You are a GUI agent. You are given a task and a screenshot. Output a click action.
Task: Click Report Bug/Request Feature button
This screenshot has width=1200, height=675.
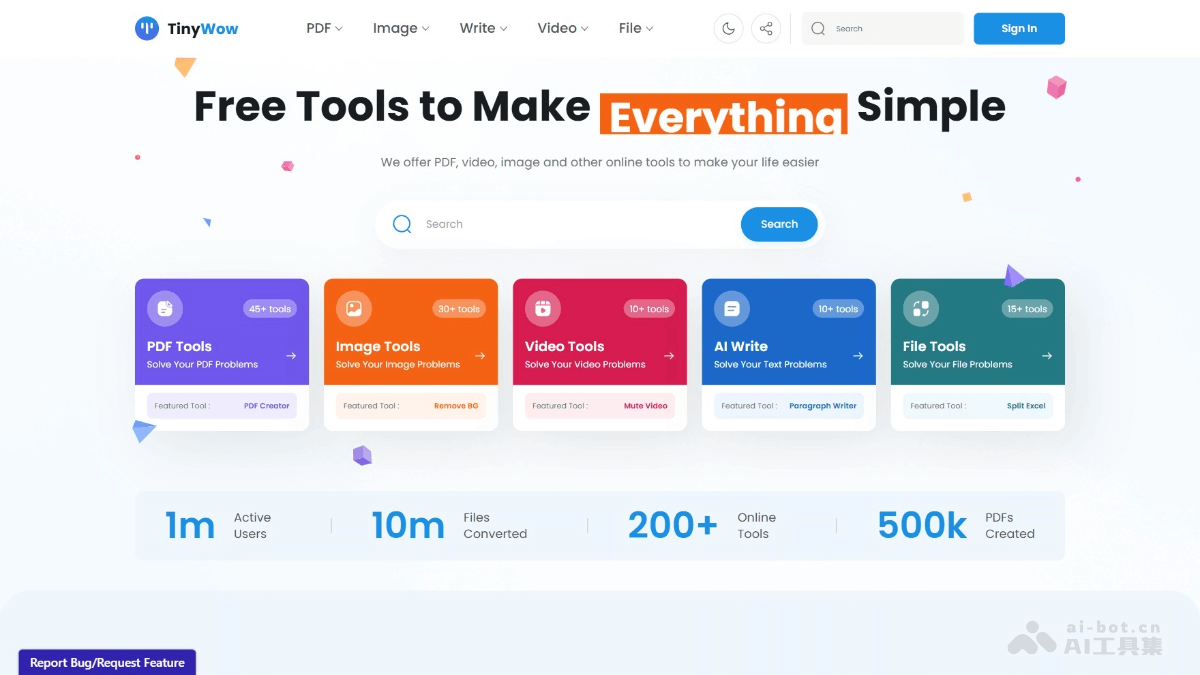107,662
